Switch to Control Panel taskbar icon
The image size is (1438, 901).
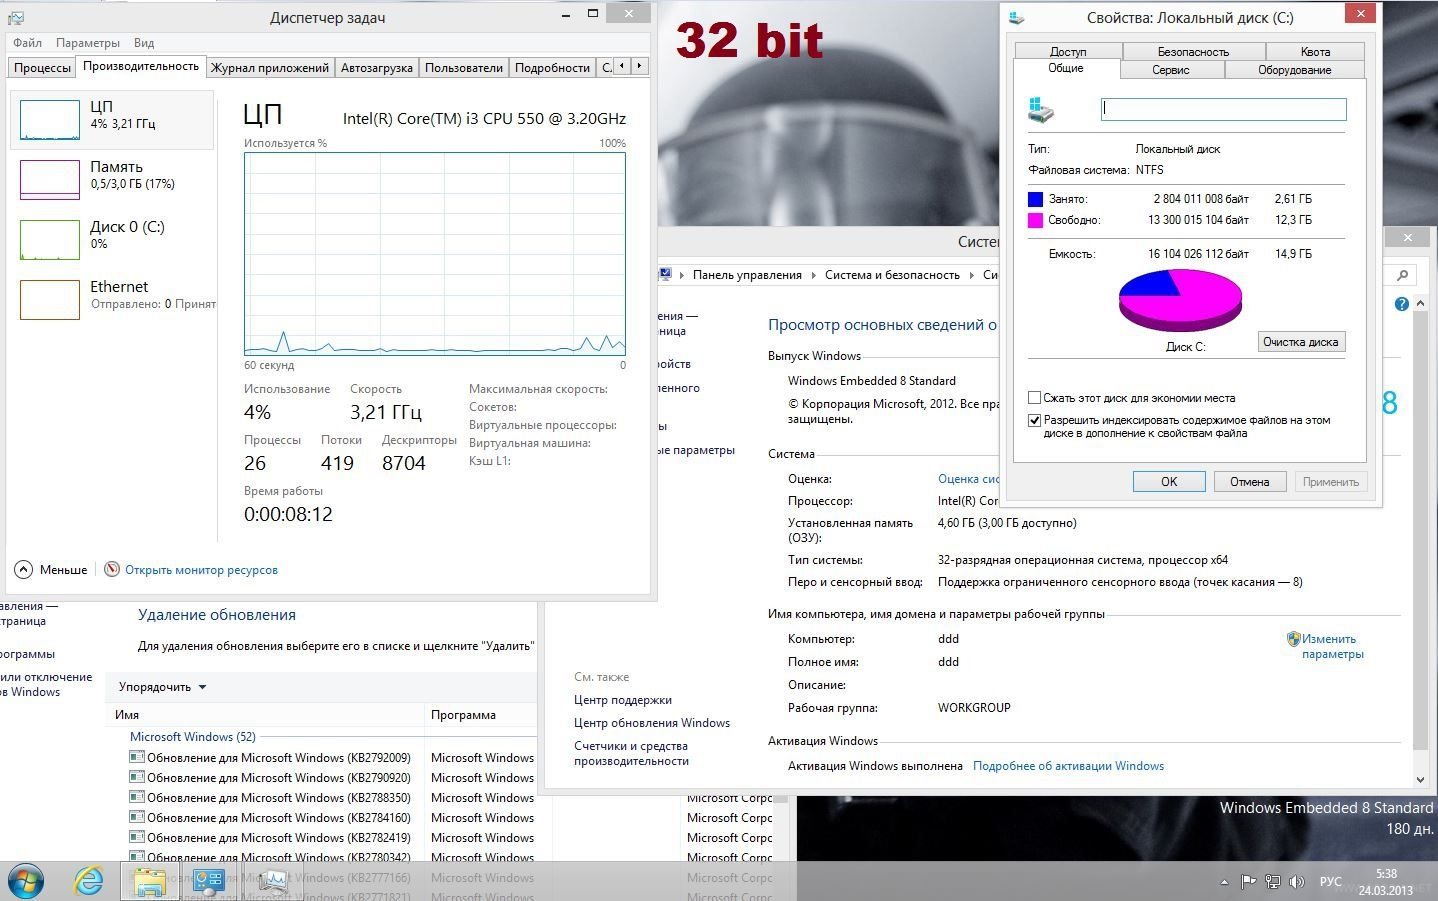[x=209, y=881]
